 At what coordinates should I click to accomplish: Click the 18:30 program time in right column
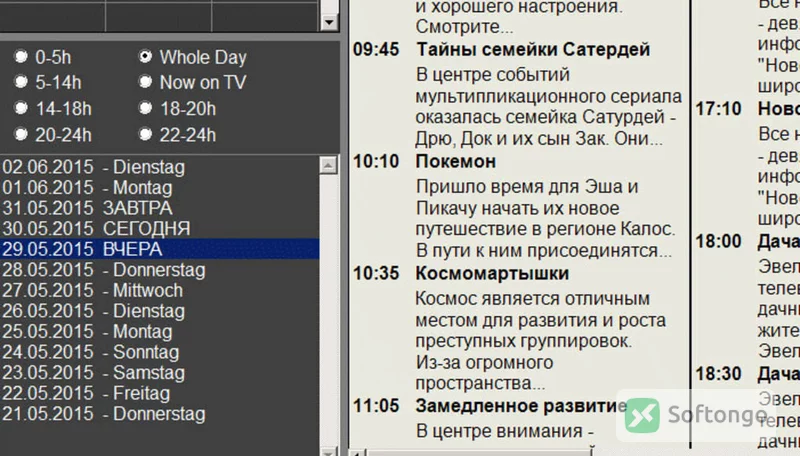(x=718, y=373)
